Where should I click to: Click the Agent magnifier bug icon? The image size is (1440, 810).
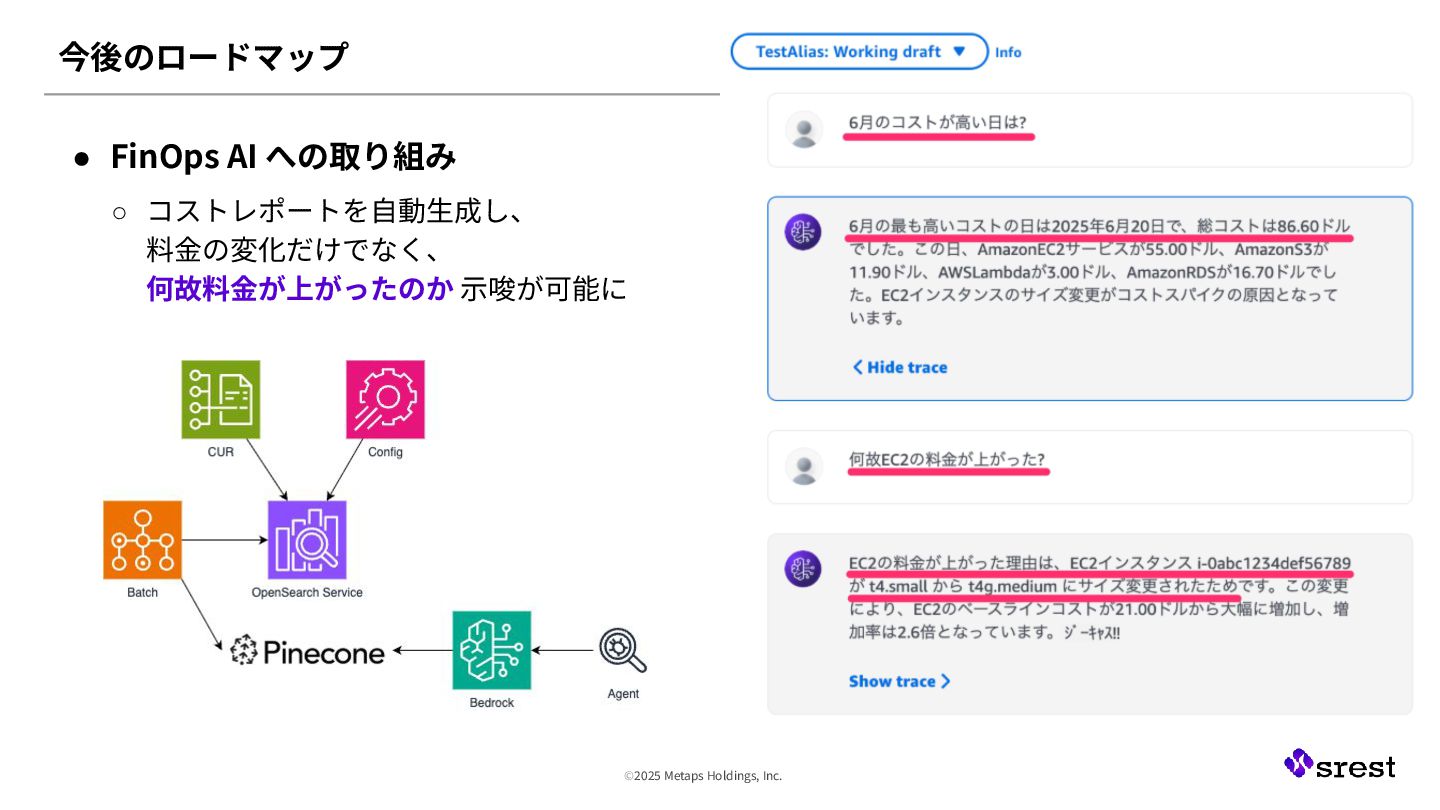[623, 651]
